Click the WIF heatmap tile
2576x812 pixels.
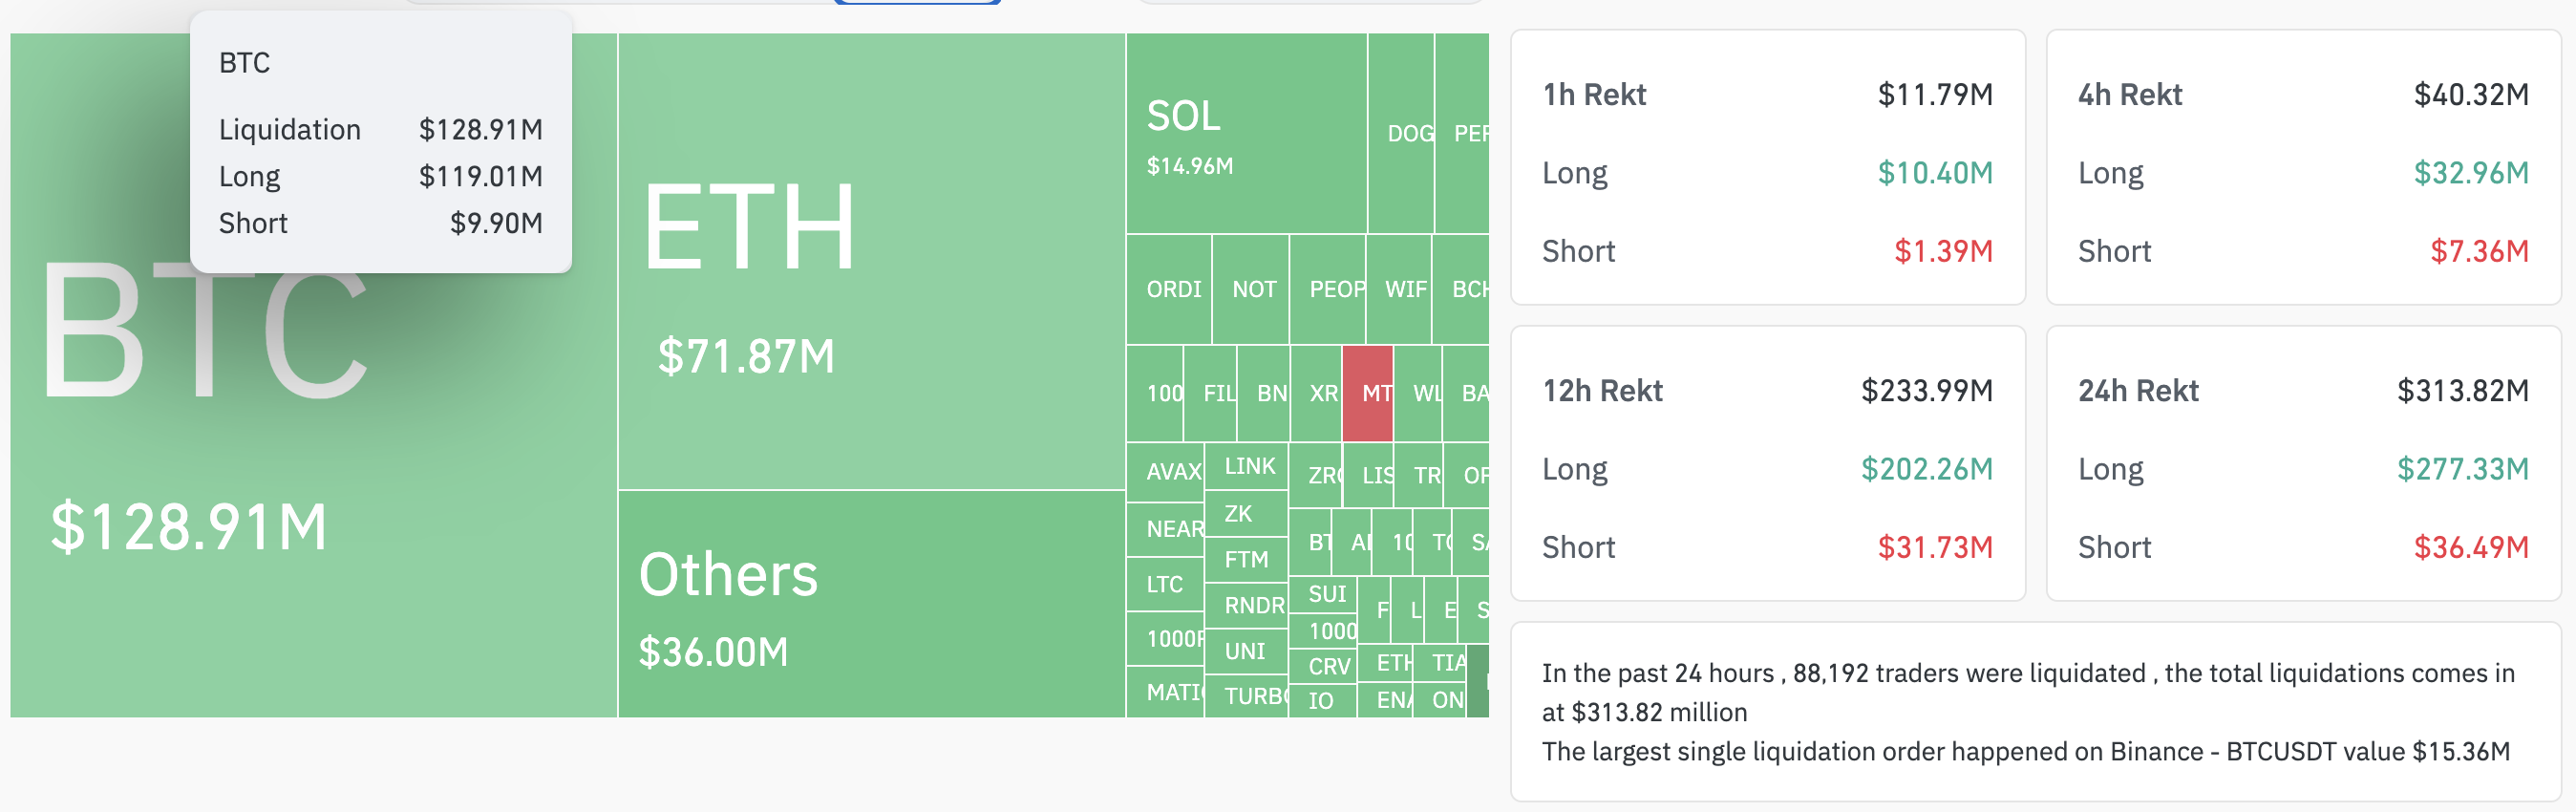pos(1400,289)
